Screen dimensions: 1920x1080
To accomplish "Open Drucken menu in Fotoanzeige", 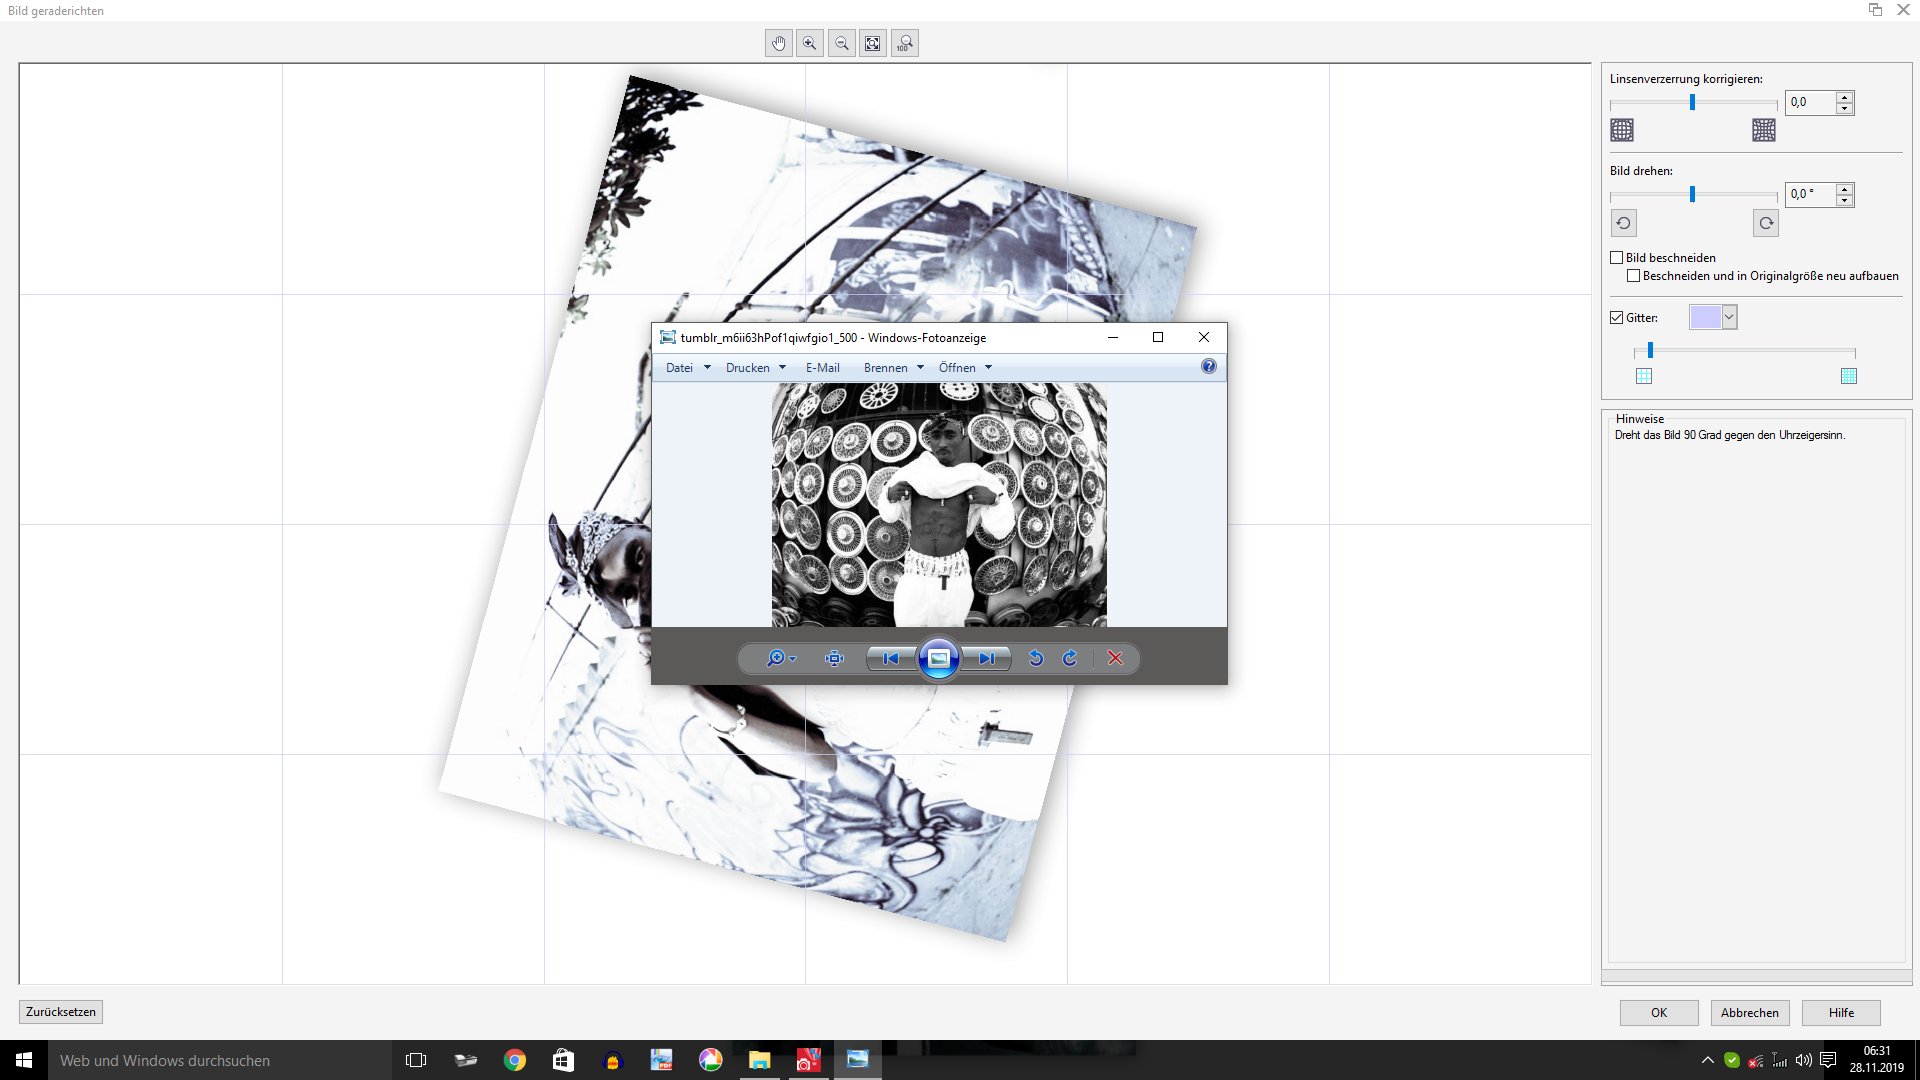I will tap(756, 368).
